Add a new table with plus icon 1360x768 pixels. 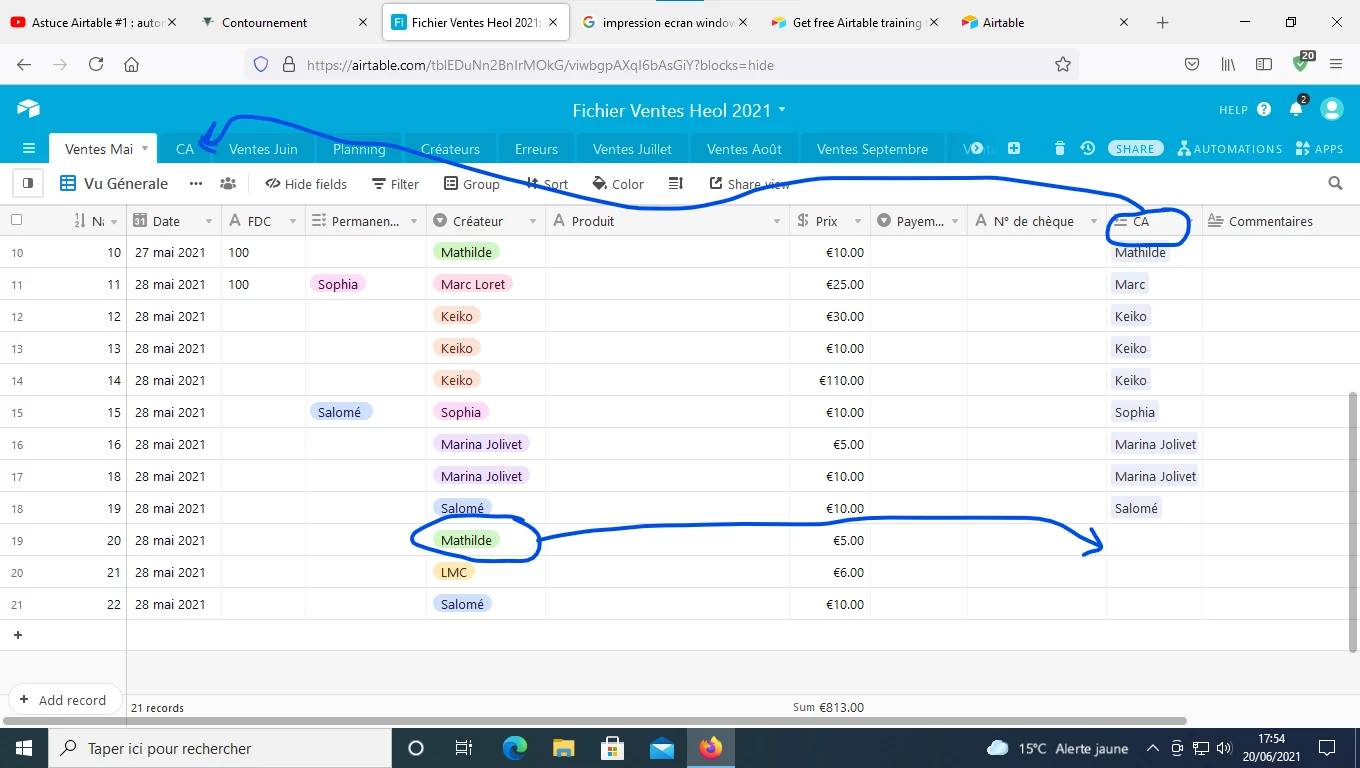pos(1014,148)
